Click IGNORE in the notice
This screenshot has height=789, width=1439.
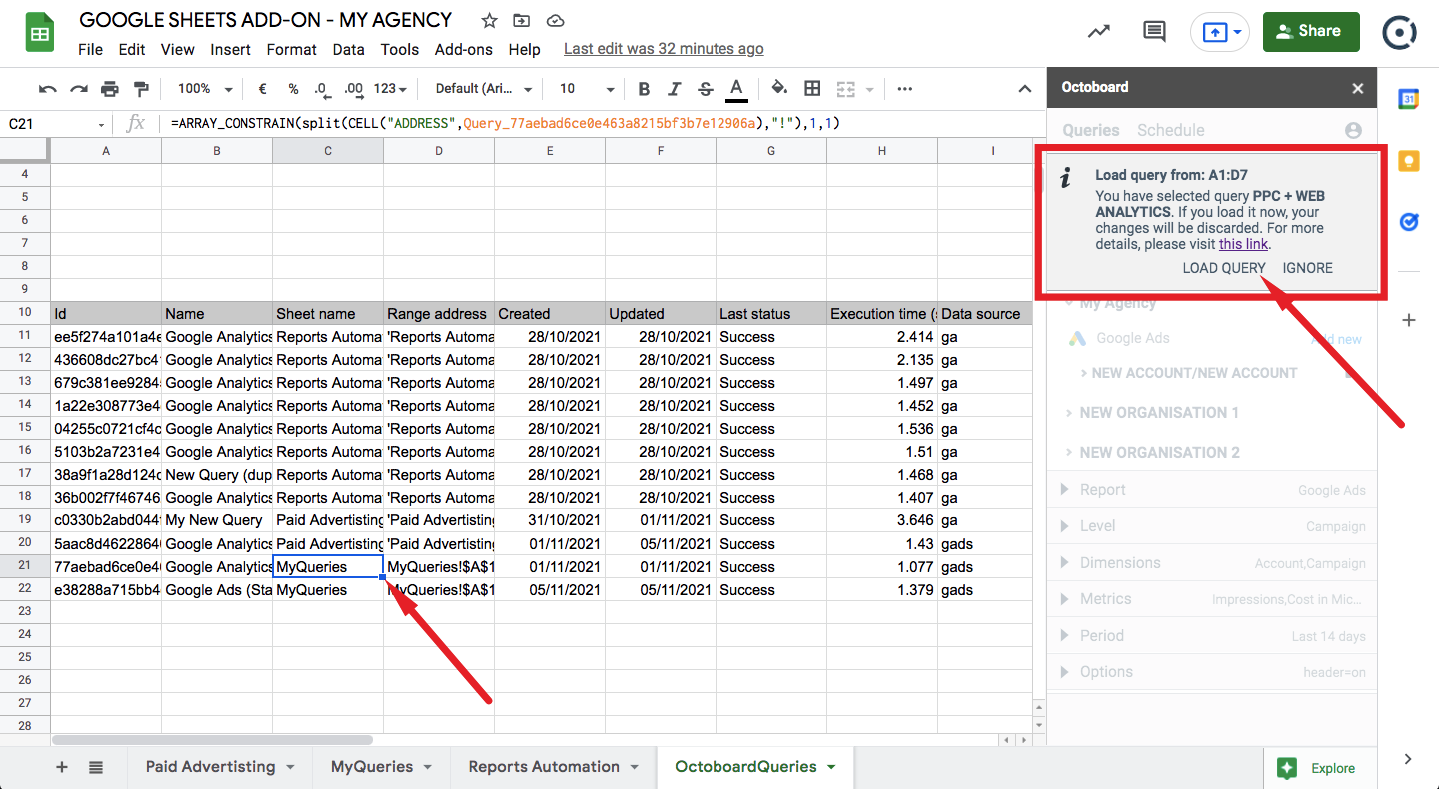1308,268
